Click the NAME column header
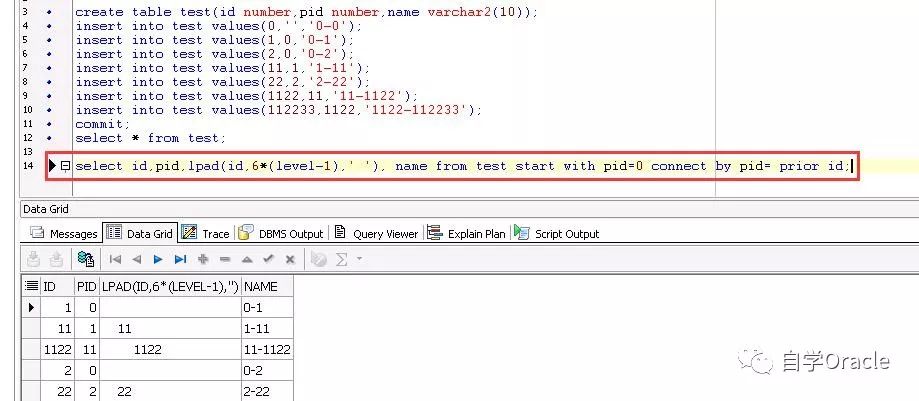 pos(267,286)
